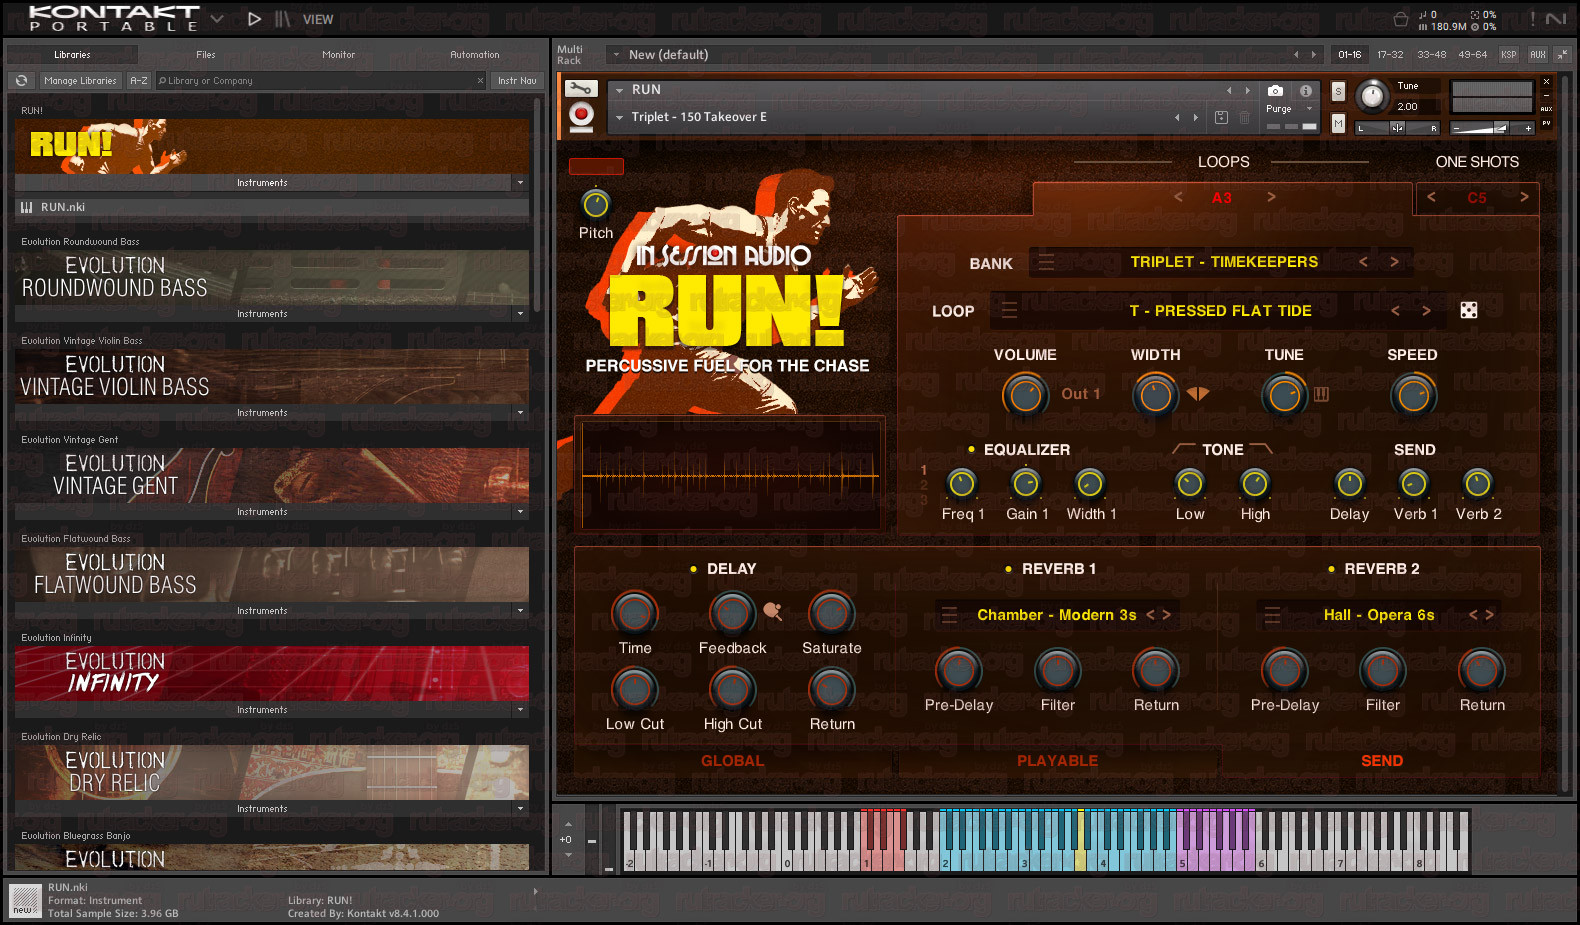Expand Evolution Roundwound Bass Instruments dropdown
The height and width of the screenshot is (925, 1580).
520,314
